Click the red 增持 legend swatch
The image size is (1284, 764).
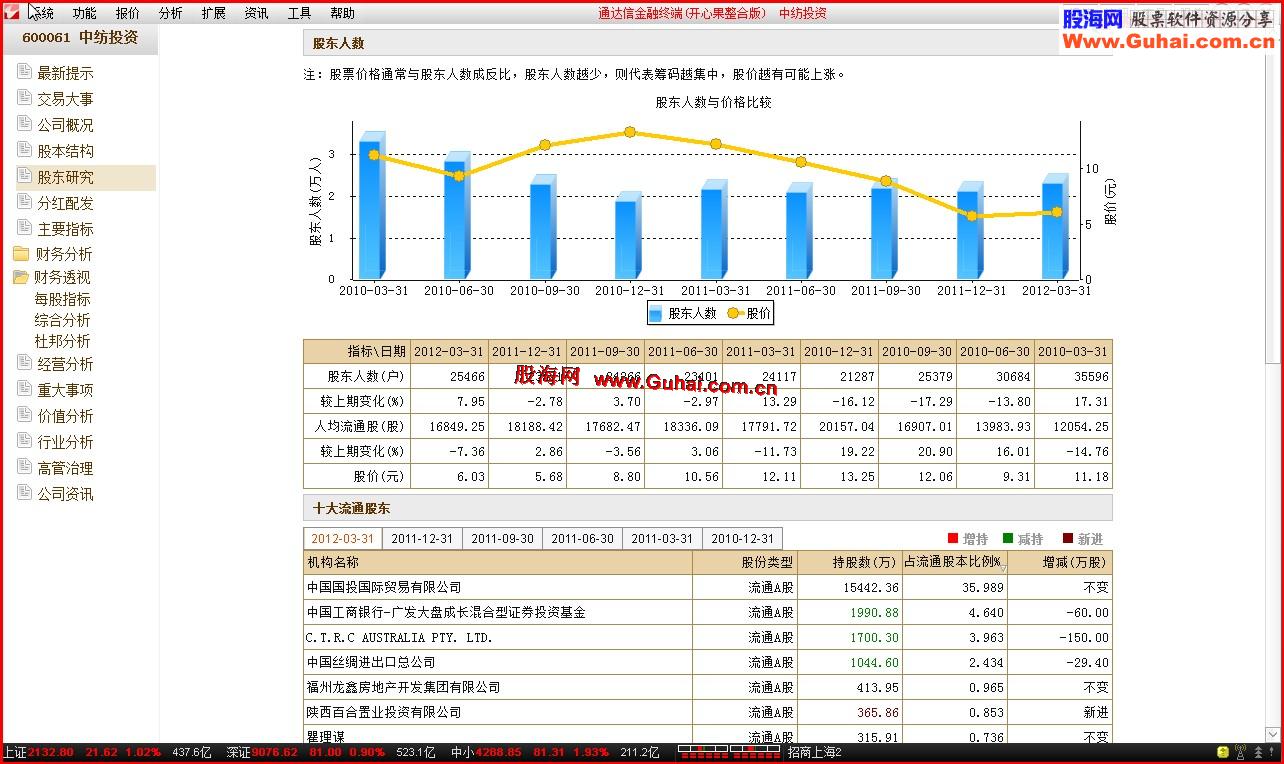[x=953, y=538]
